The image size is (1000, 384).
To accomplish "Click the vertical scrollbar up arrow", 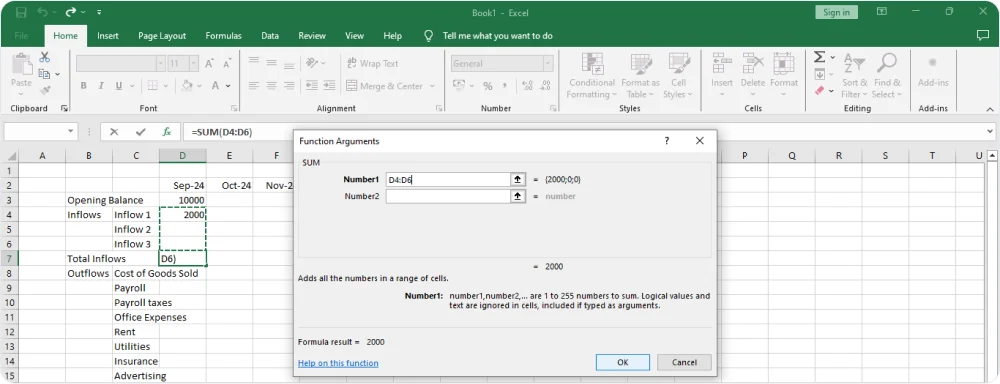I will click(992, 155).
